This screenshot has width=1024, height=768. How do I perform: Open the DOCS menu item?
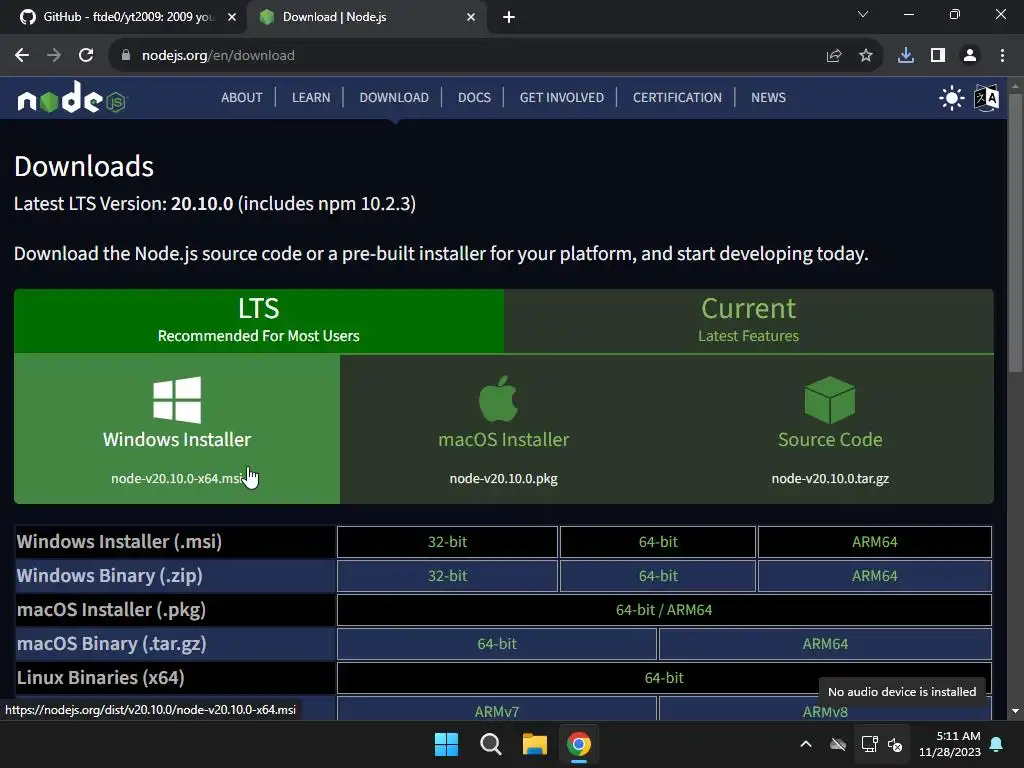[x=474, y=97]
